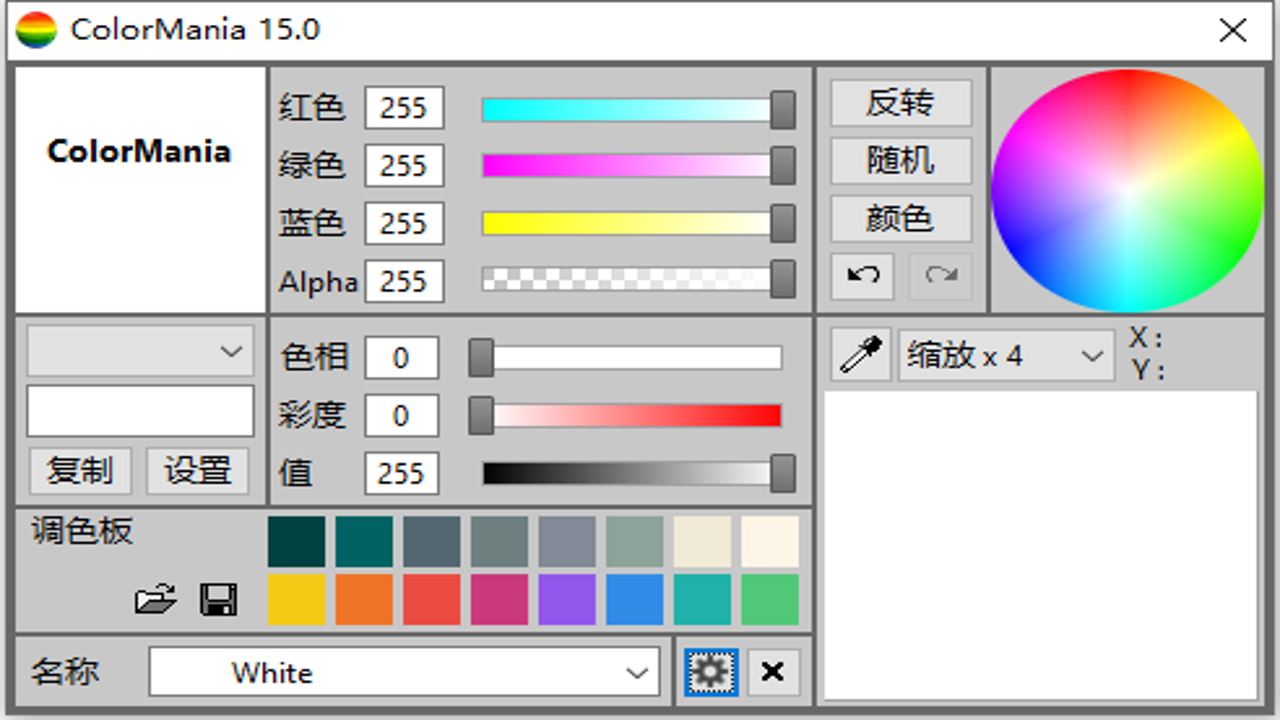
Task: Expand the 缩放 x 4 zoom dropdown
Action: (x=1007, y=356)
